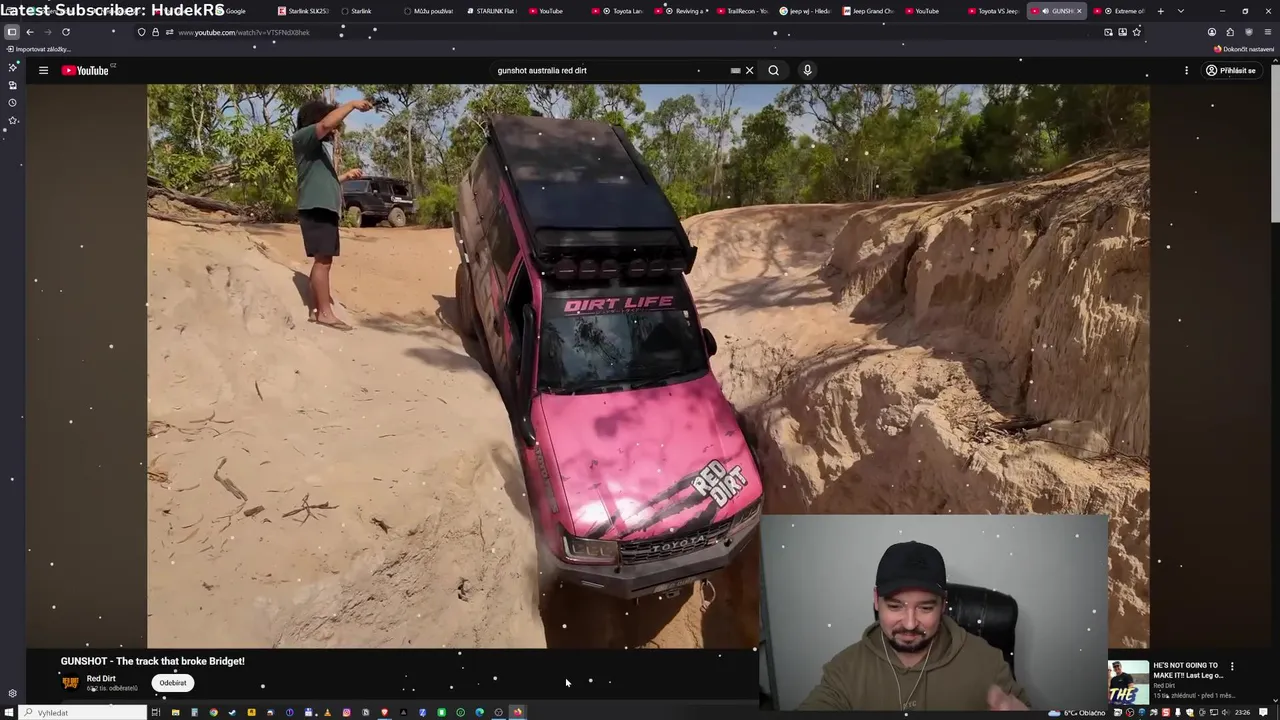This screenshot has height=720, width=1280.
Task: Open the Importovat záložky bookmark item
Action: [39, 49]
